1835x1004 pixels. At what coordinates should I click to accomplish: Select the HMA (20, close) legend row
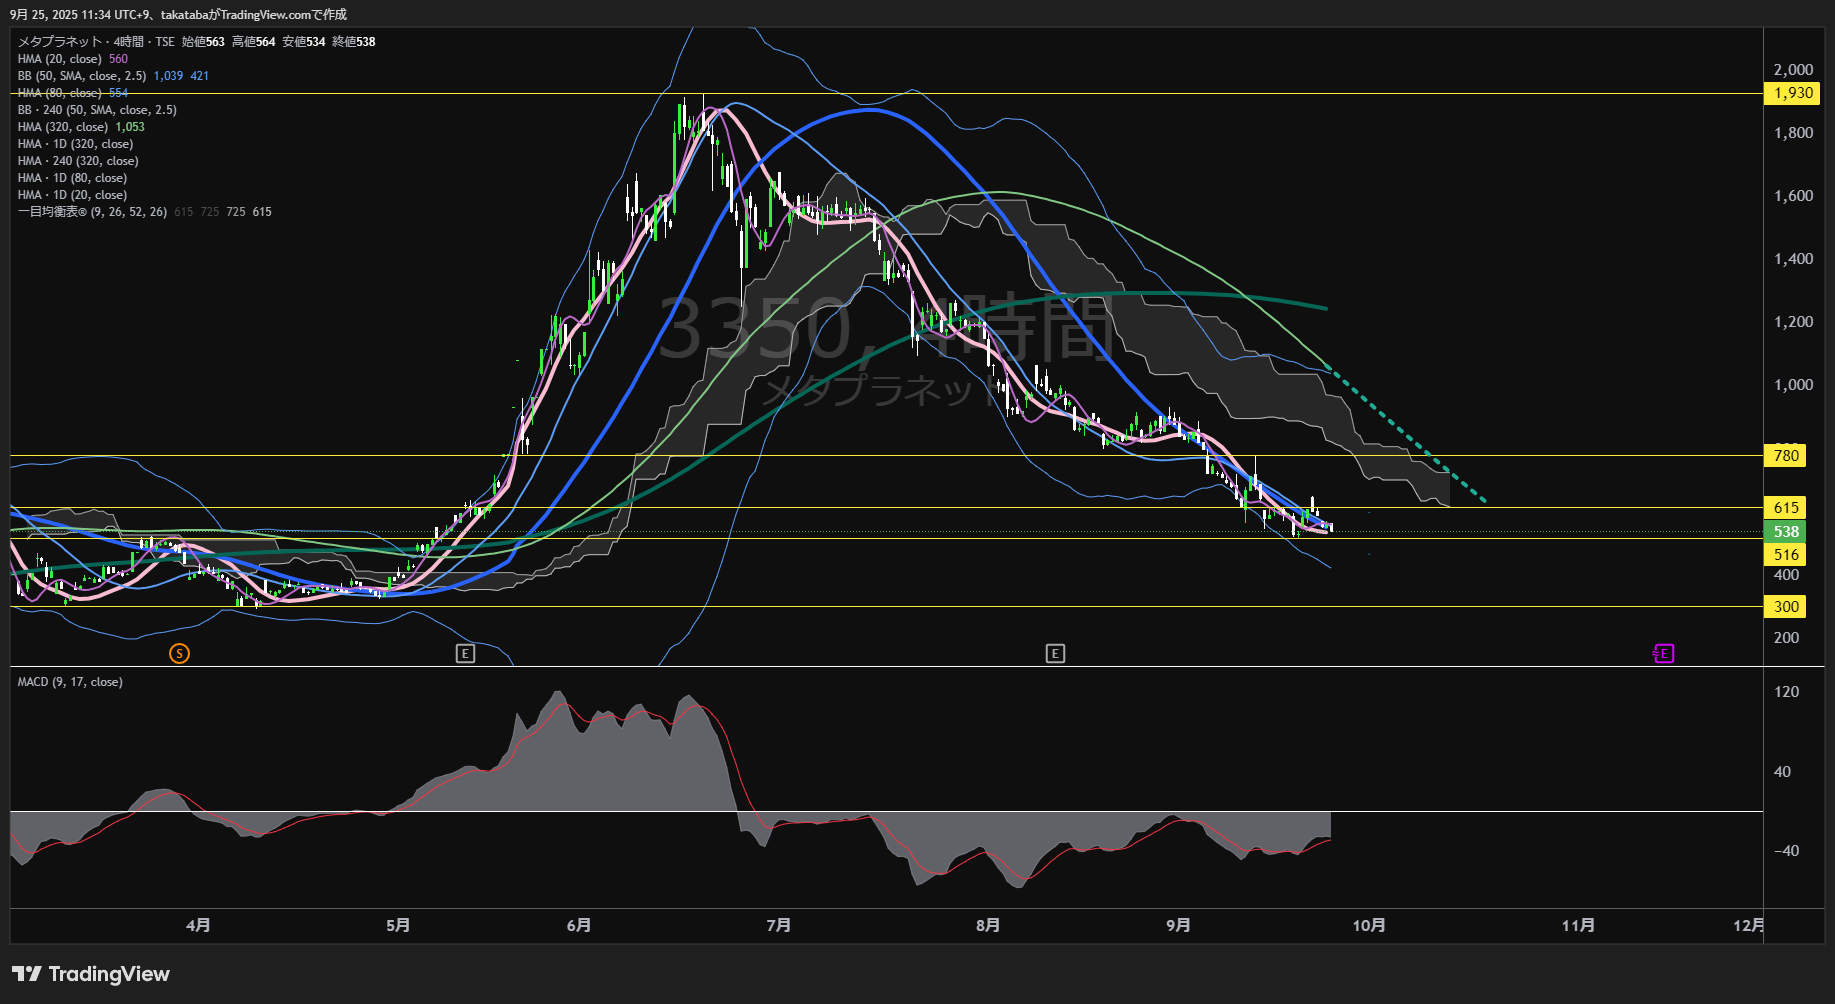tap(73, 59)
